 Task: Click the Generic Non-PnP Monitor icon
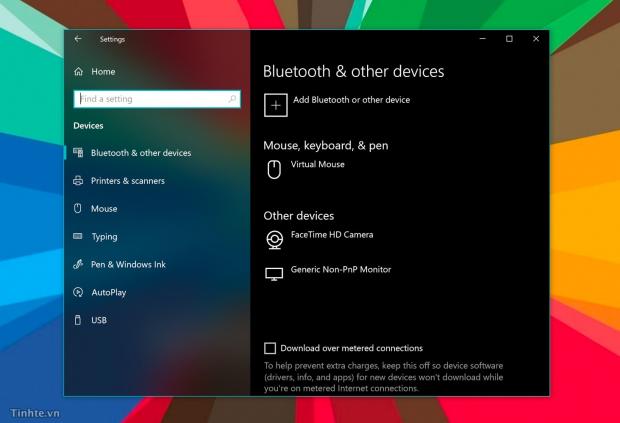[274, 274]
